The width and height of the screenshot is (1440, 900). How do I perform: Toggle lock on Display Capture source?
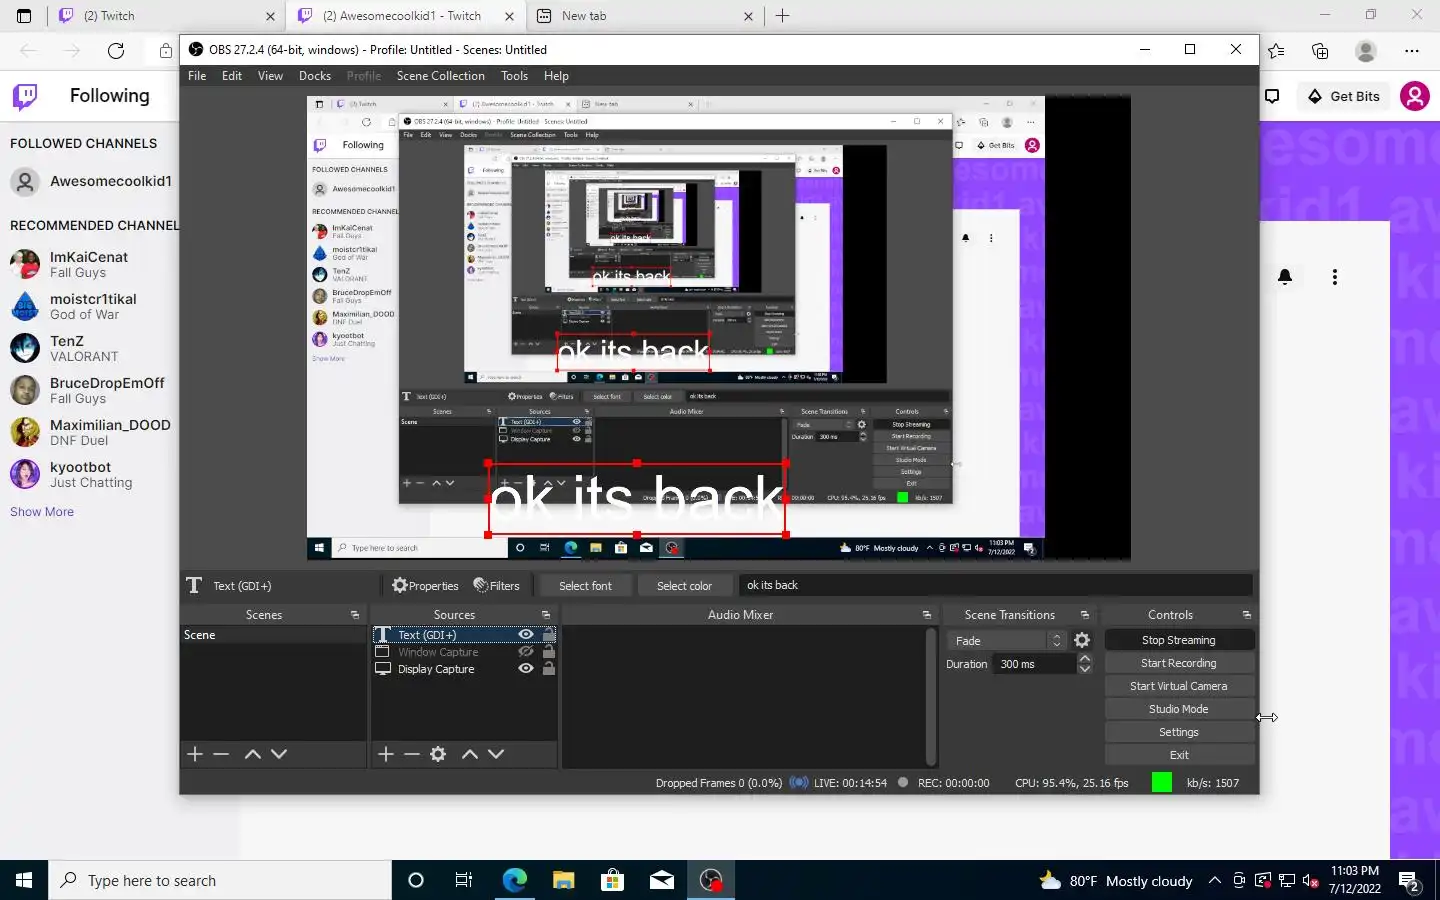point(549,668)
